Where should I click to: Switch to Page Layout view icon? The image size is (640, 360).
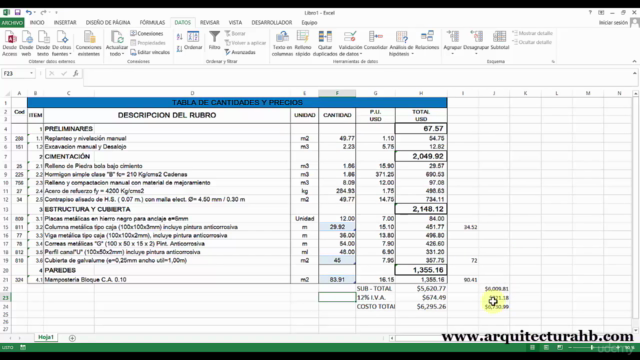pos(546,347)
